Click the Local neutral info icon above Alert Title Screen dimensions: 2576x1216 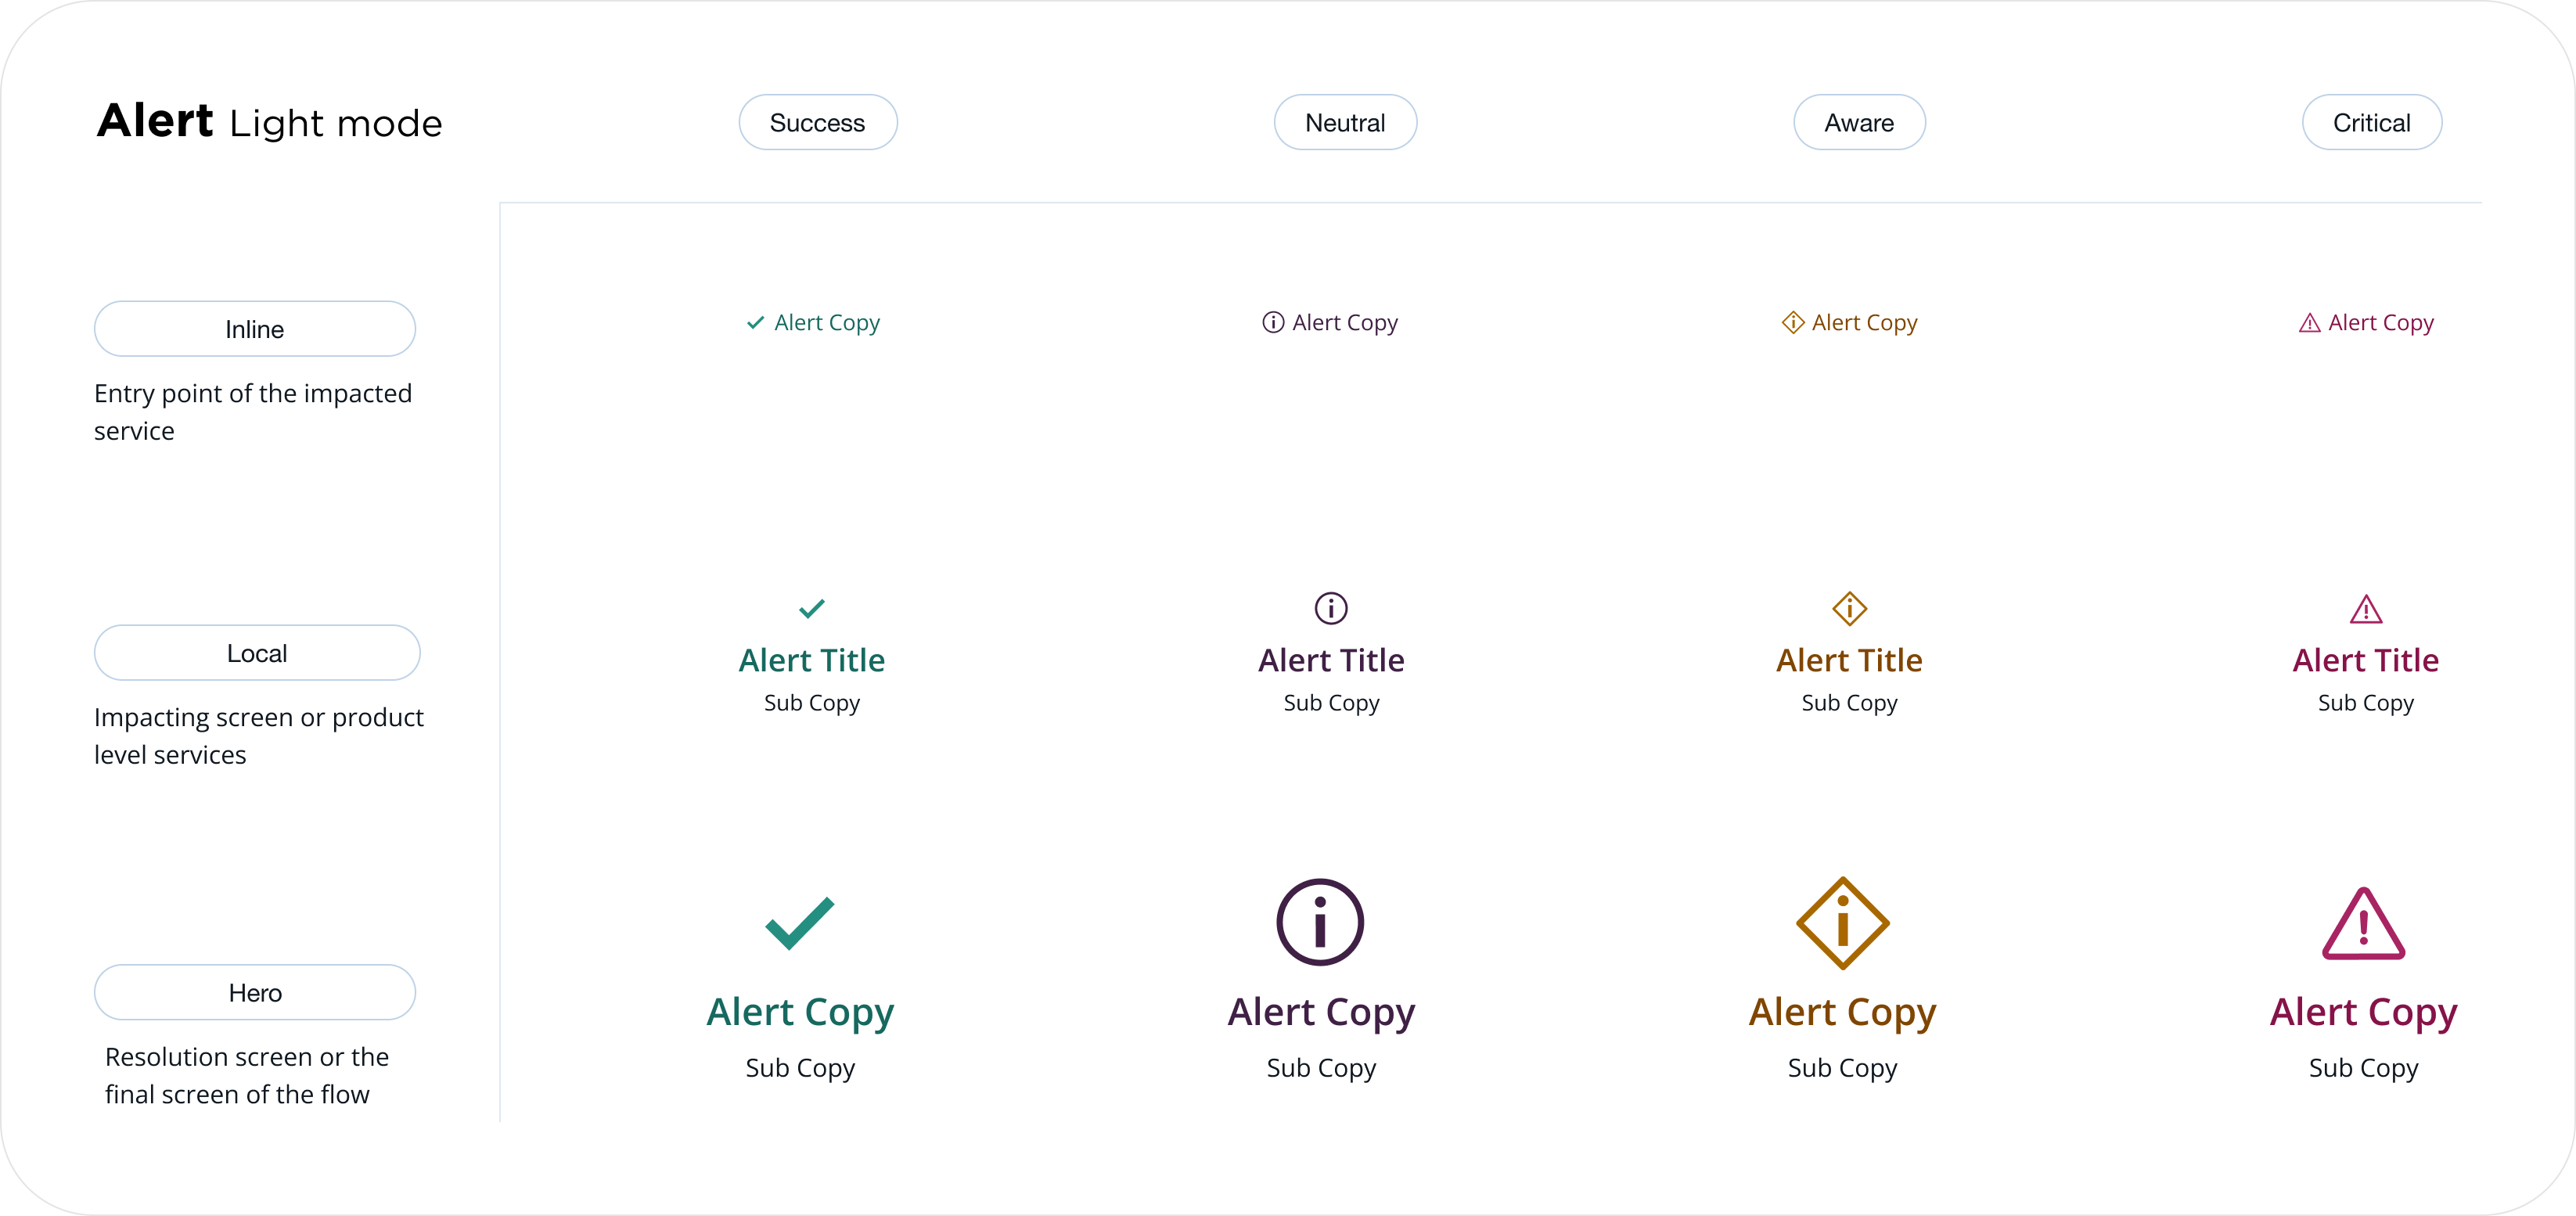pos(1330,608)
